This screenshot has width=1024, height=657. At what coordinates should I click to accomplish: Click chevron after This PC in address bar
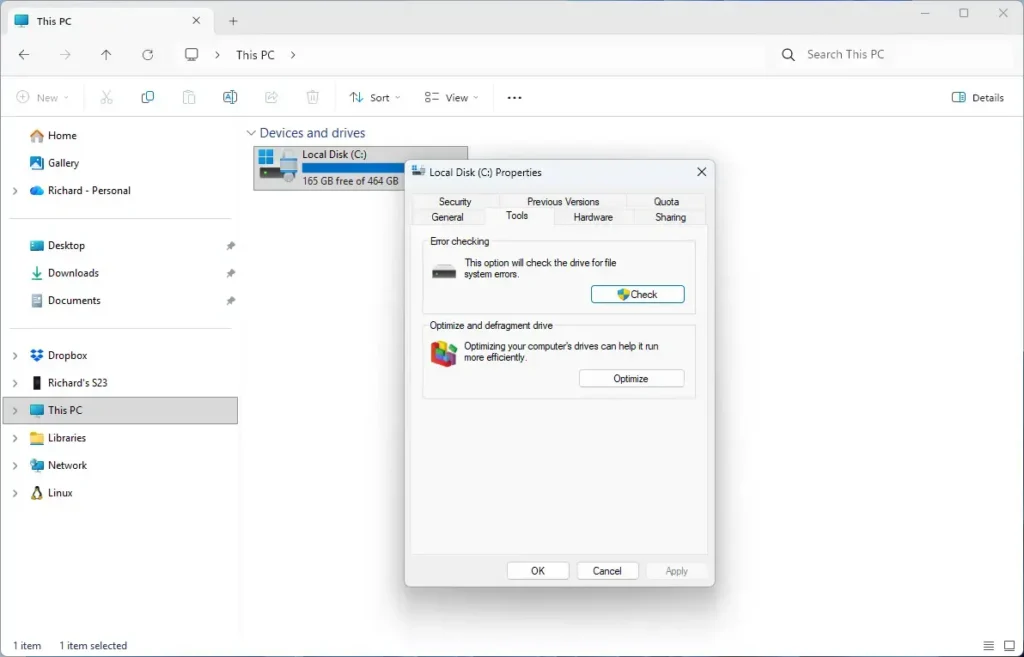293,55
